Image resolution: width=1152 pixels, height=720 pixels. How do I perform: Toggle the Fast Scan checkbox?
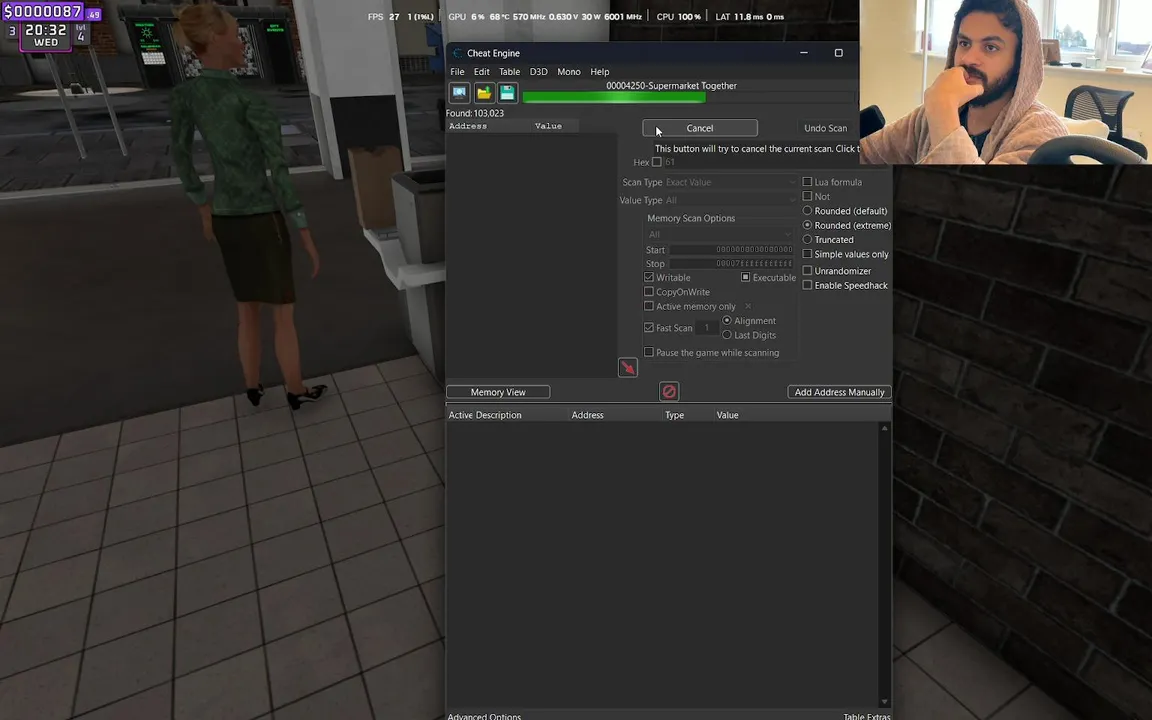[649, 328]
